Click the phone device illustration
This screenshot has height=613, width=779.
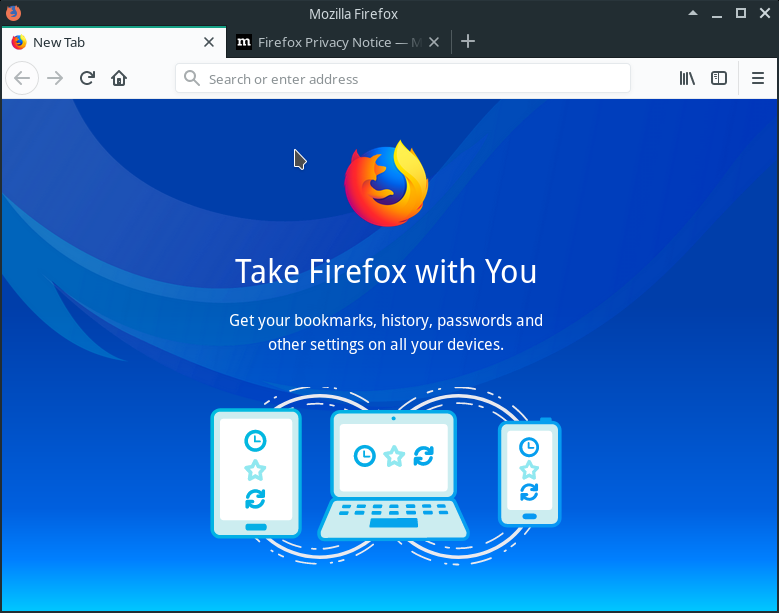coord(530,472)
